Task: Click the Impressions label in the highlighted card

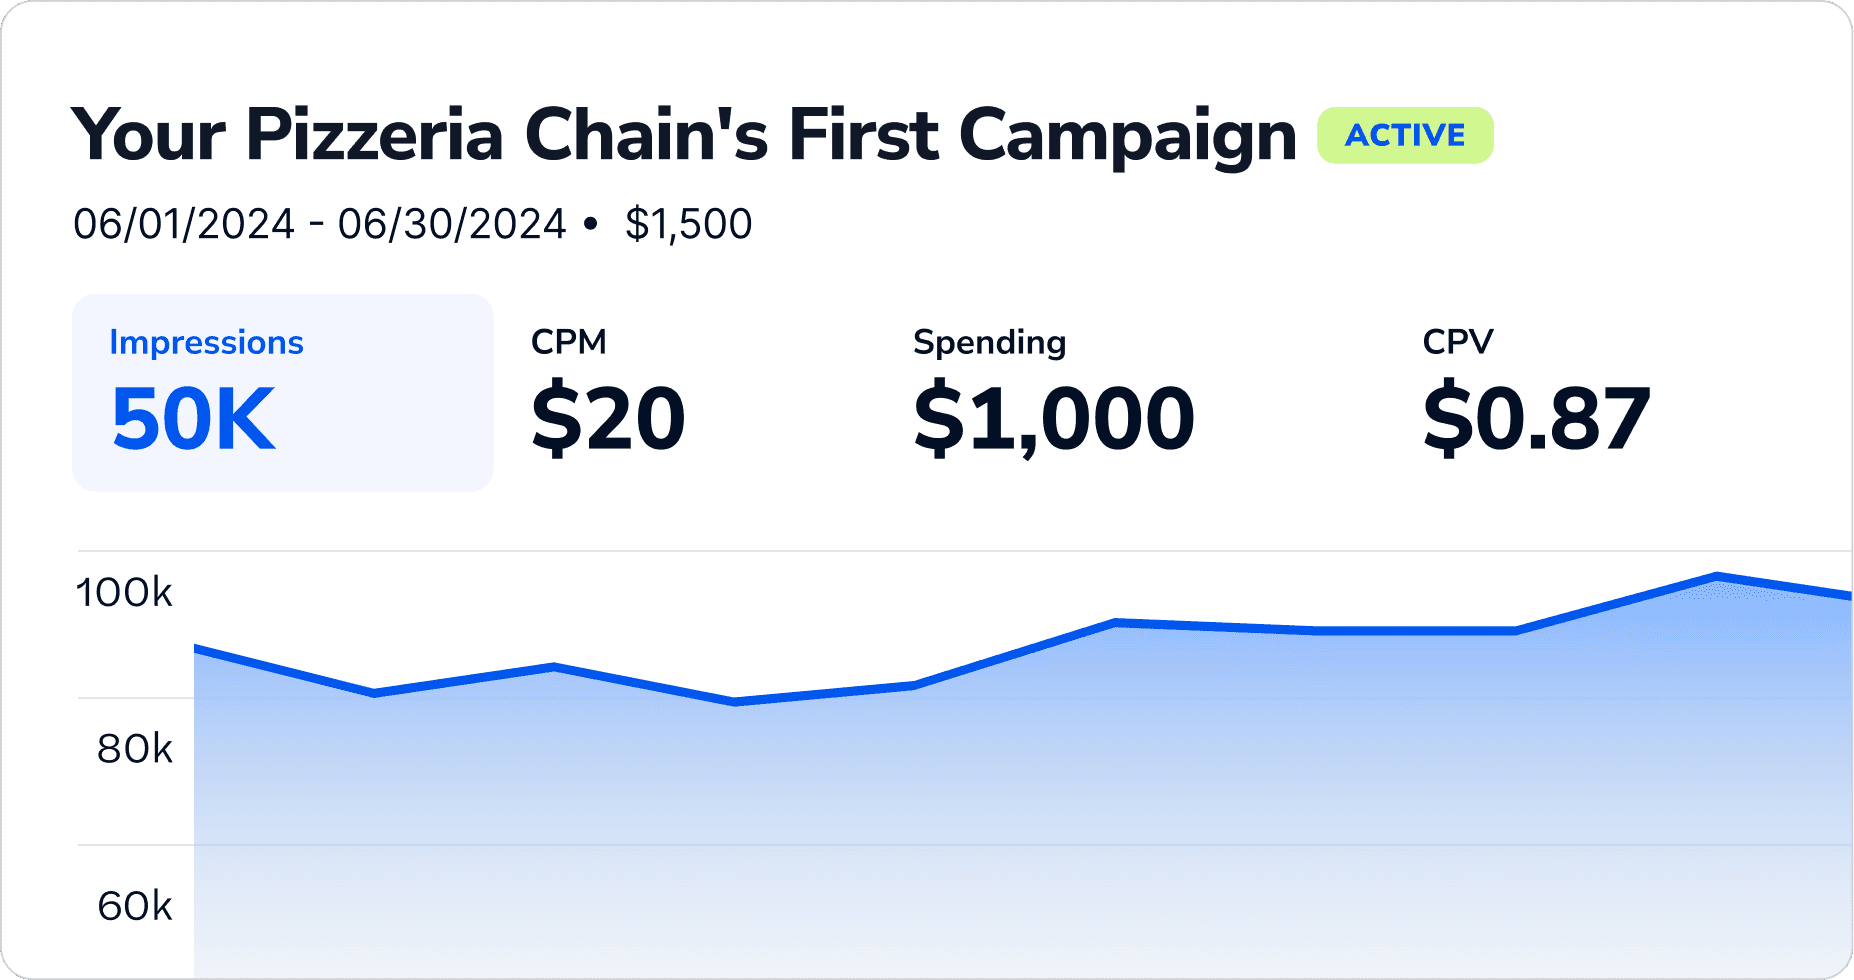Action: (205, 341)
